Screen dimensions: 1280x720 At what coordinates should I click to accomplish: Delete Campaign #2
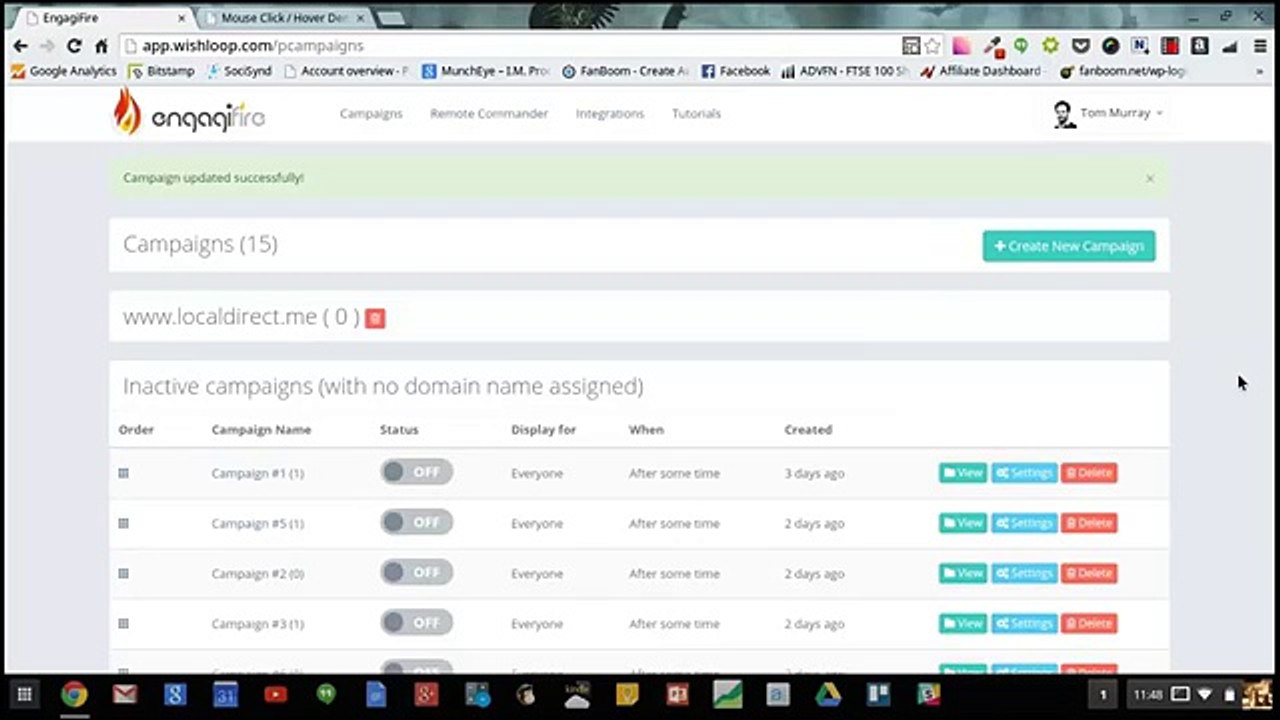(1089, 573)
